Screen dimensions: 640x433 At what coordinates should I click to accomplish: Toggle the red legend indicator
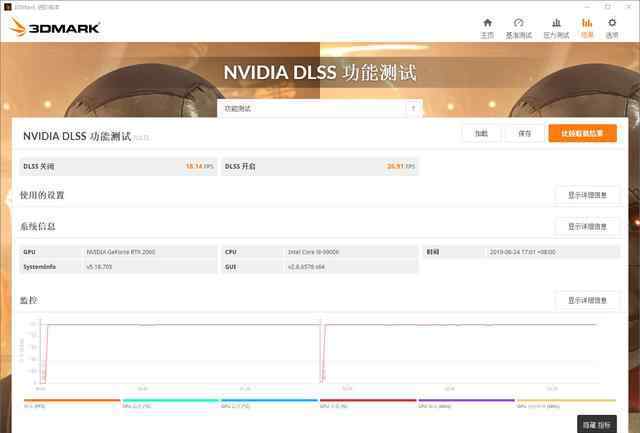[x=368, y=404]
